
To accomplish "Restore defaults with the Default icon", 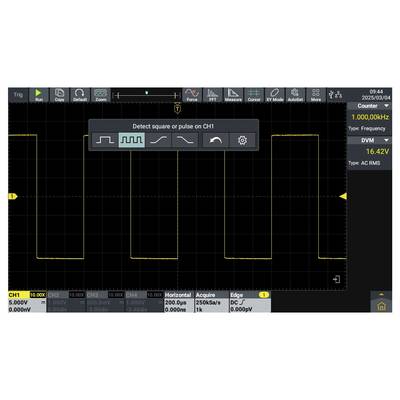I will (x=80, y=95).
